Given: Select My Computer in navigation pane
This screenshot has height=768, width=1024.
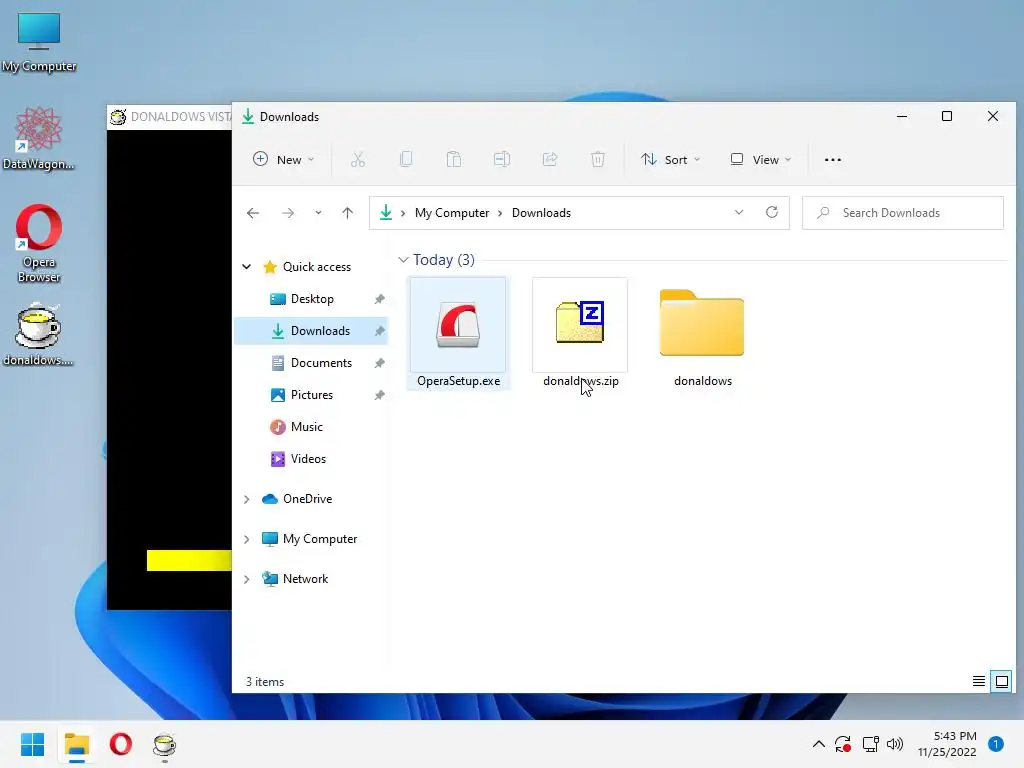Looking at the screenshot, I should (319, 539).
